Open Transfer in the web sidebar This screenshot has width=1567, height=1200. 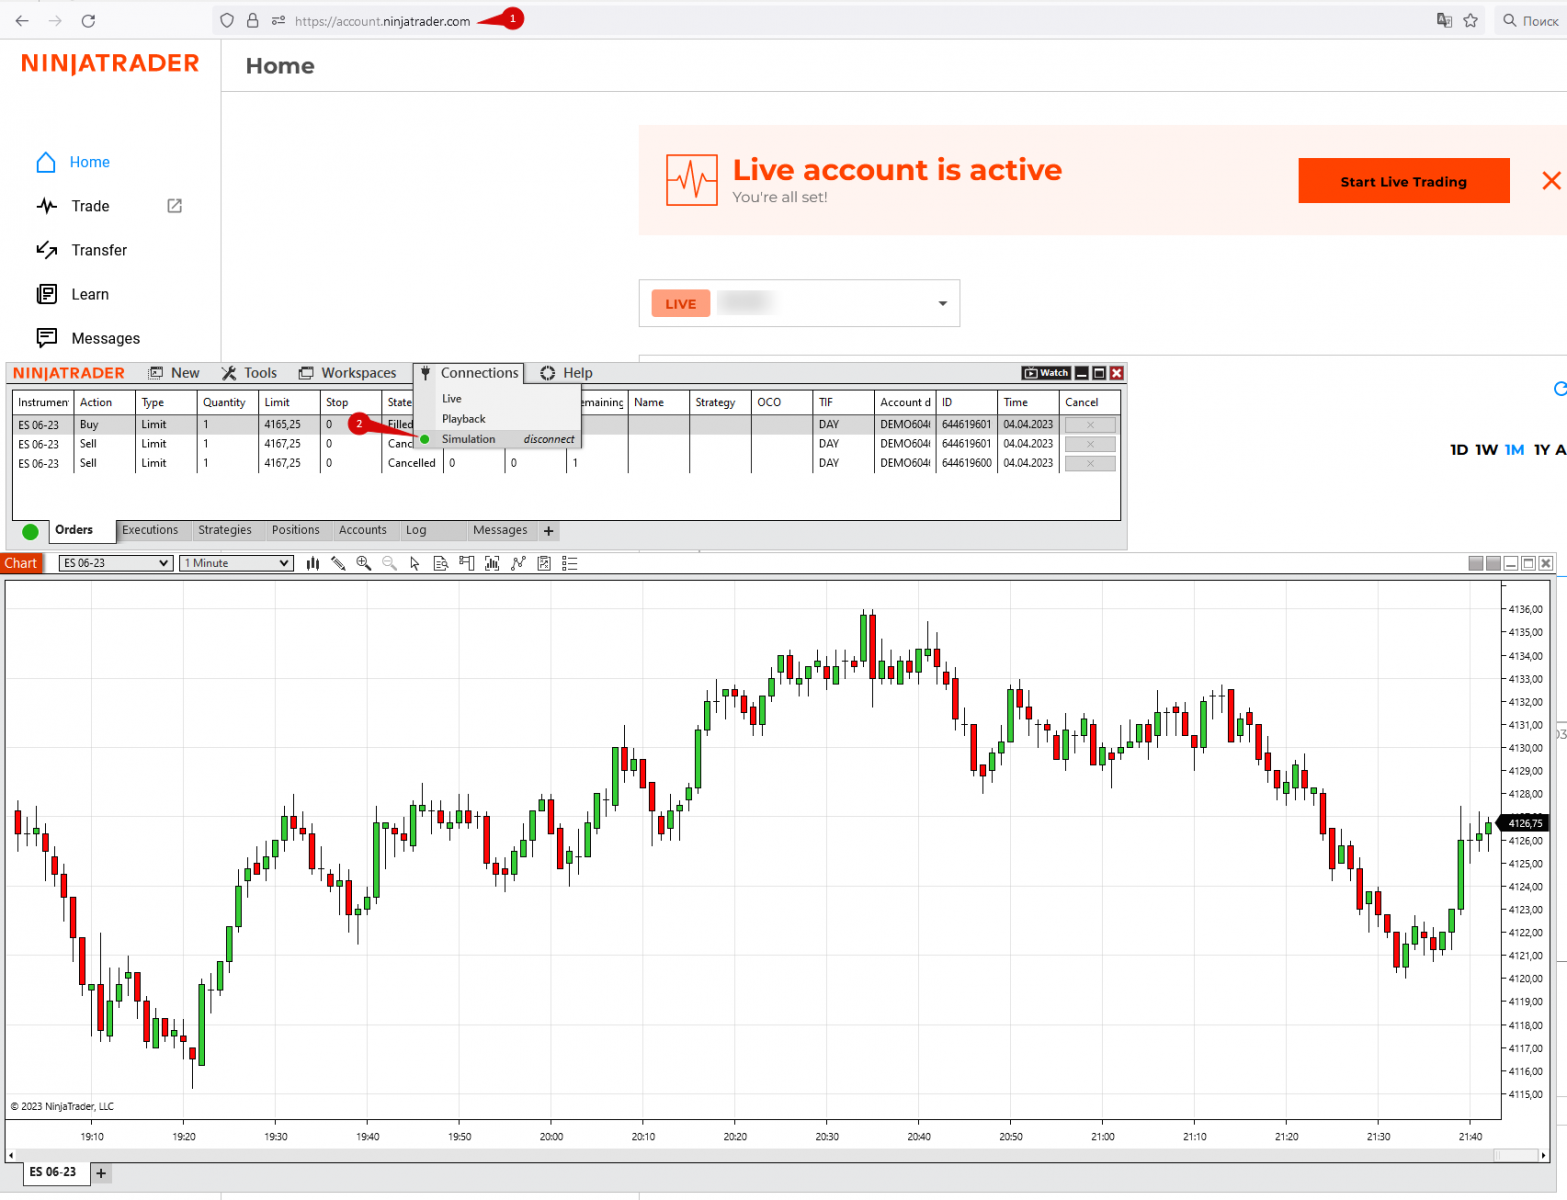pos(82,250)
